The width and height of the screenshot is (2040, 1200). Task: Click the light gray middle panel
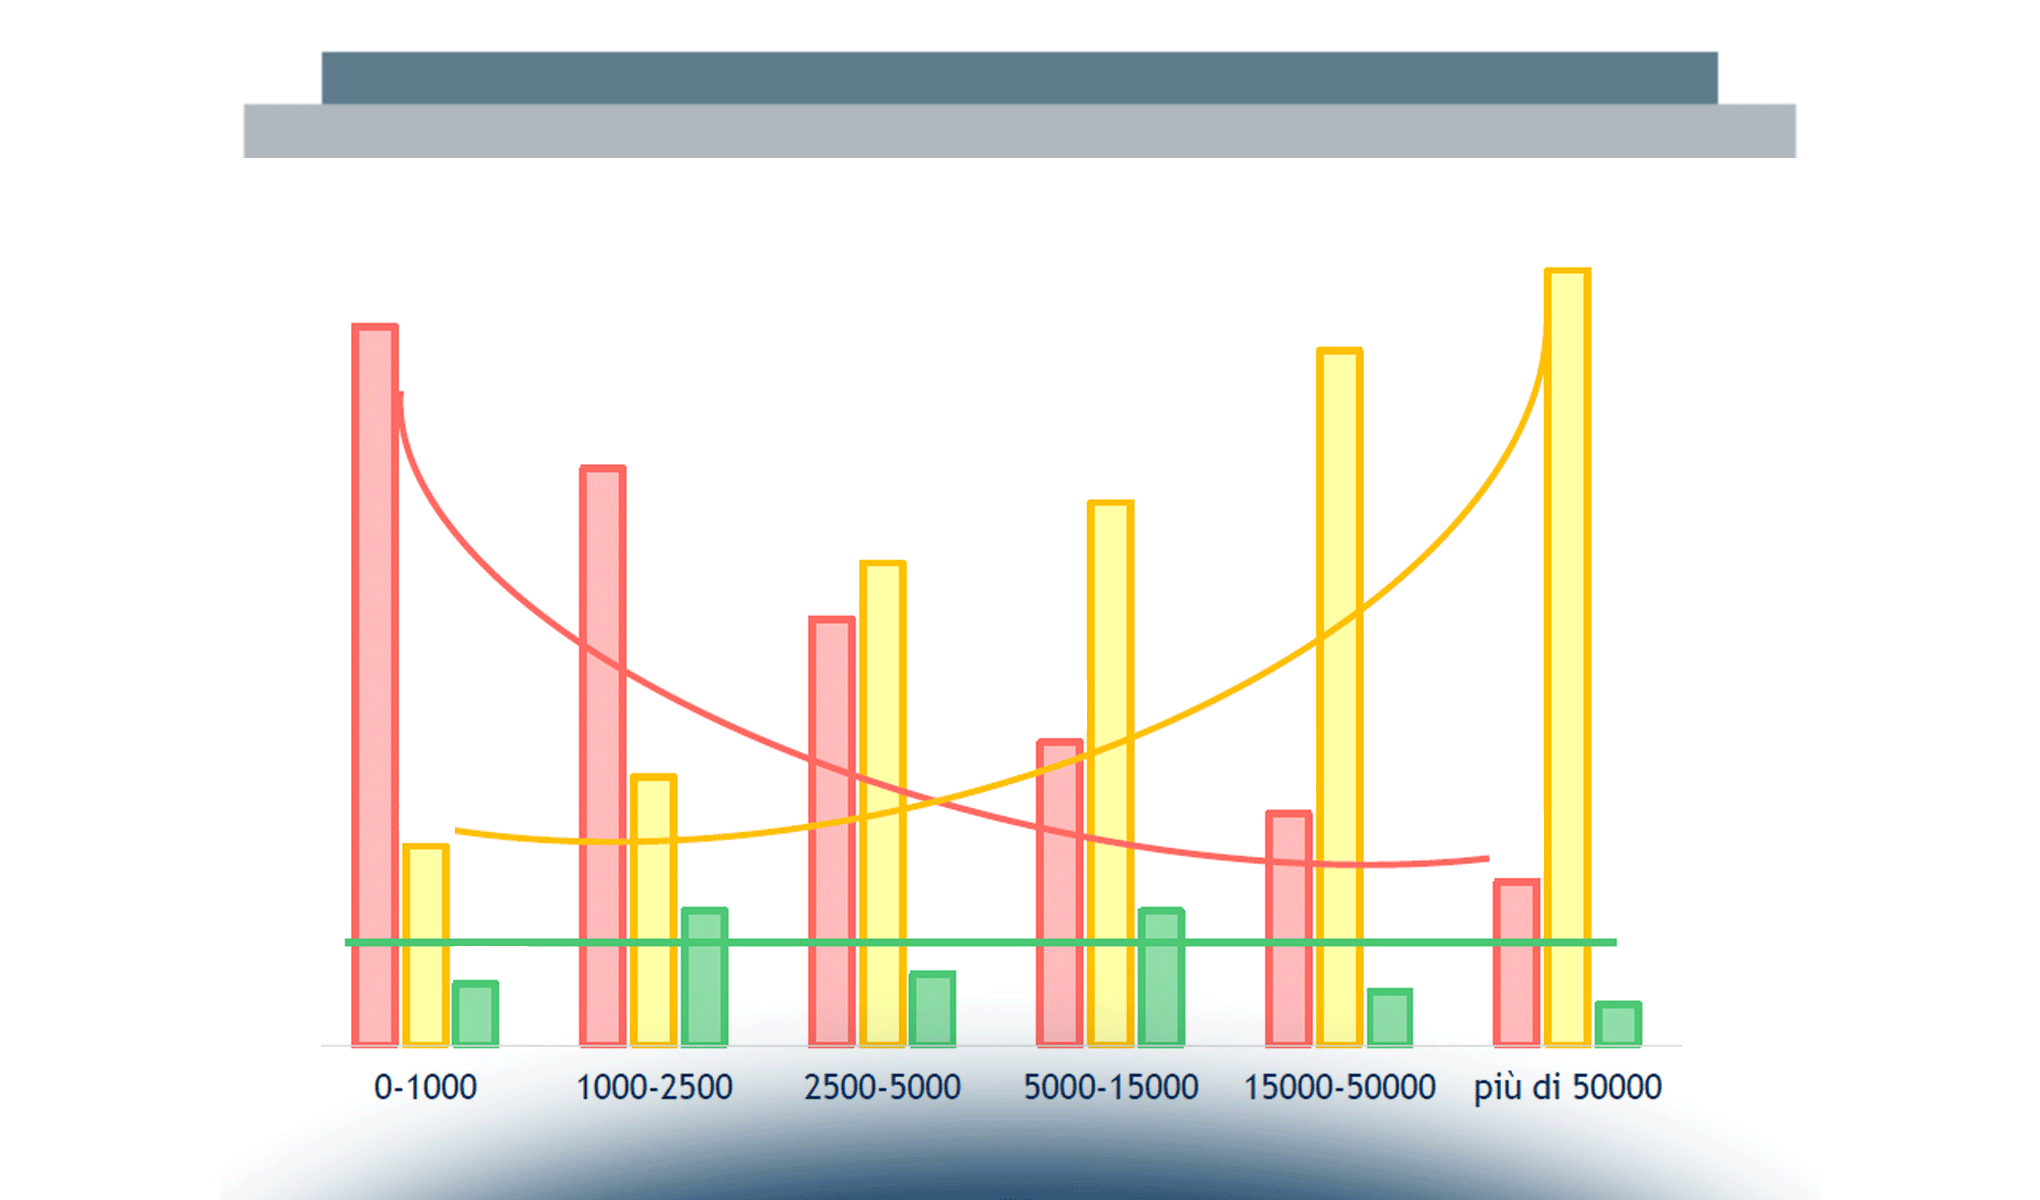1020,132
